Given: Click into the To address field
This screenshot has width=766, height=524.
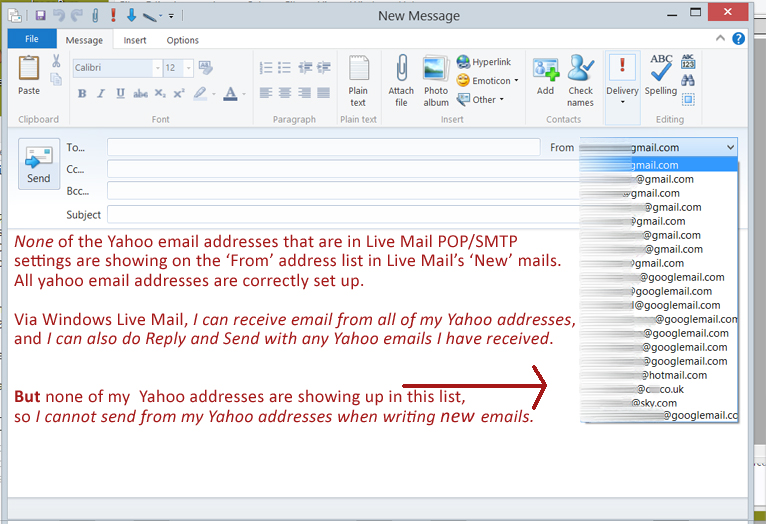Looking at the screenshot, I should (323, 147).
